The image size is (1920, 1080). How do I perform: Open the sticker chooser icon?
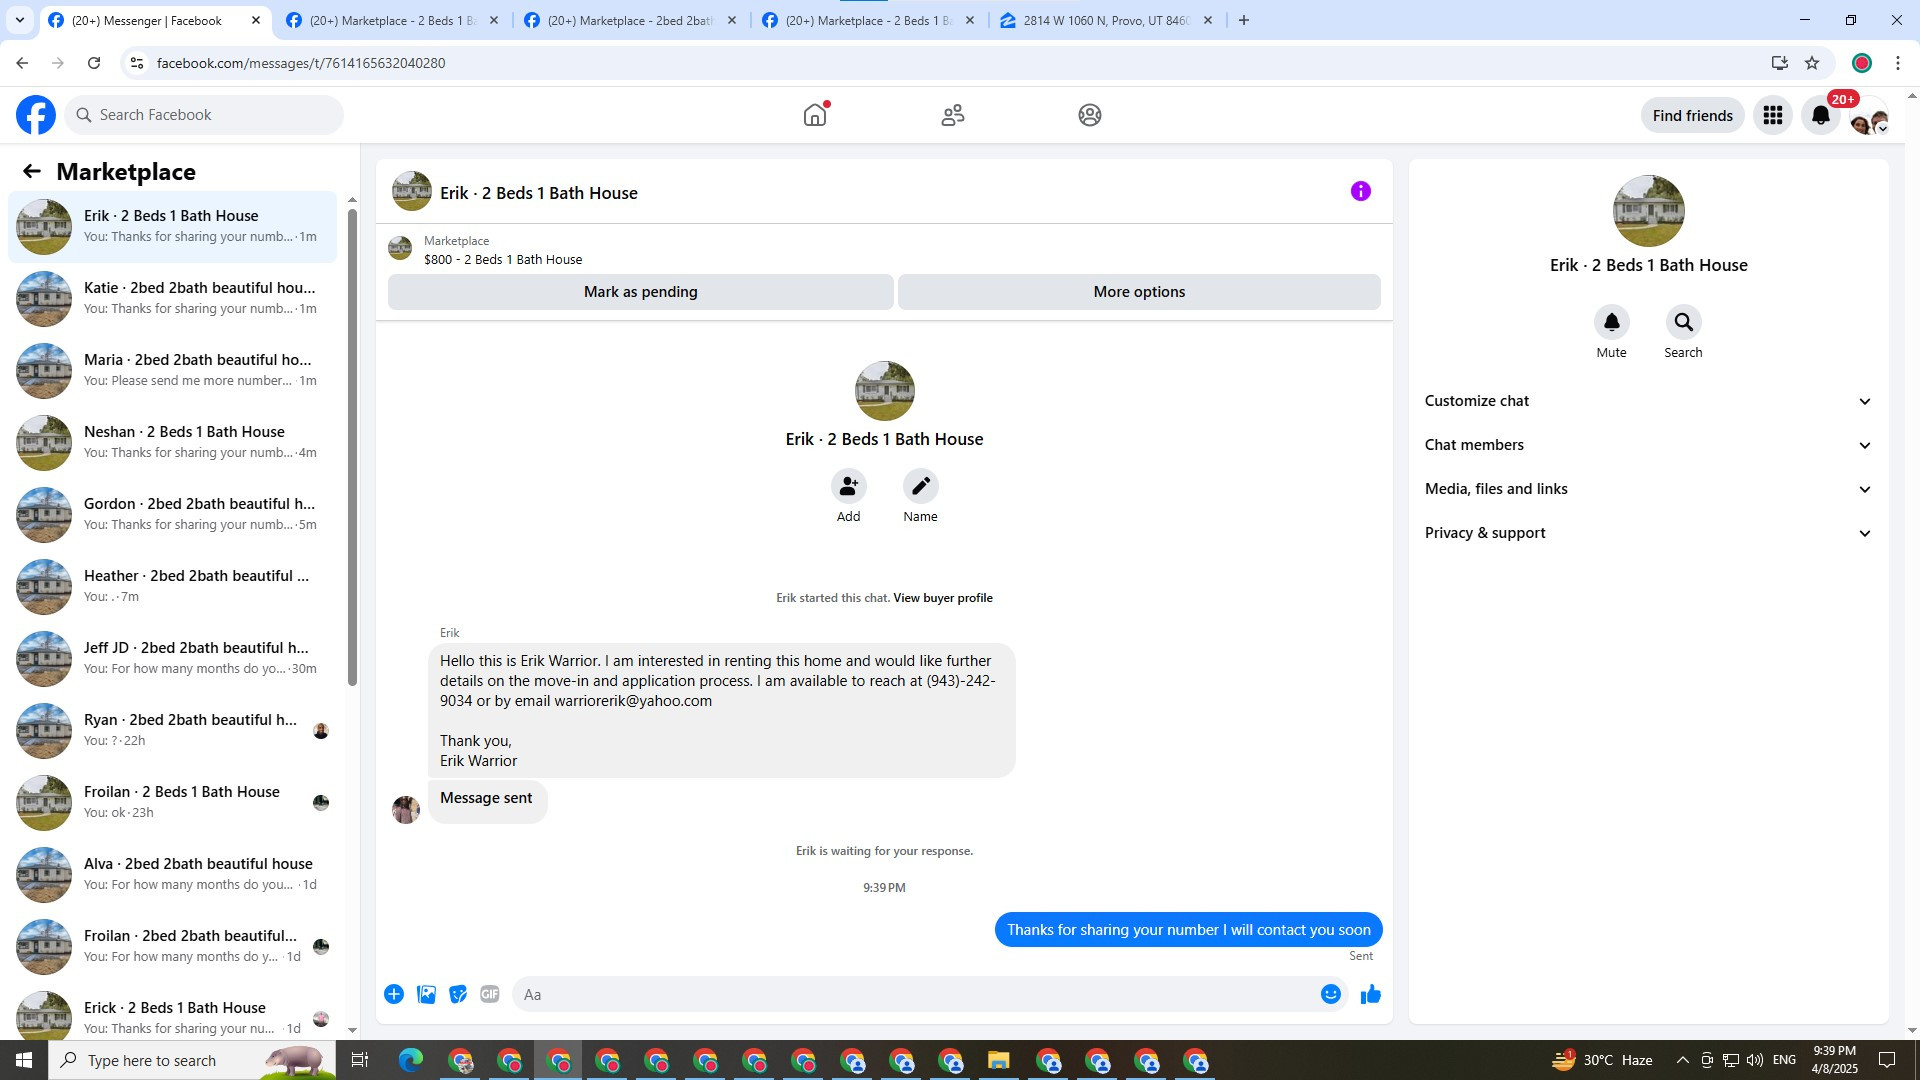tap(458, 994)
